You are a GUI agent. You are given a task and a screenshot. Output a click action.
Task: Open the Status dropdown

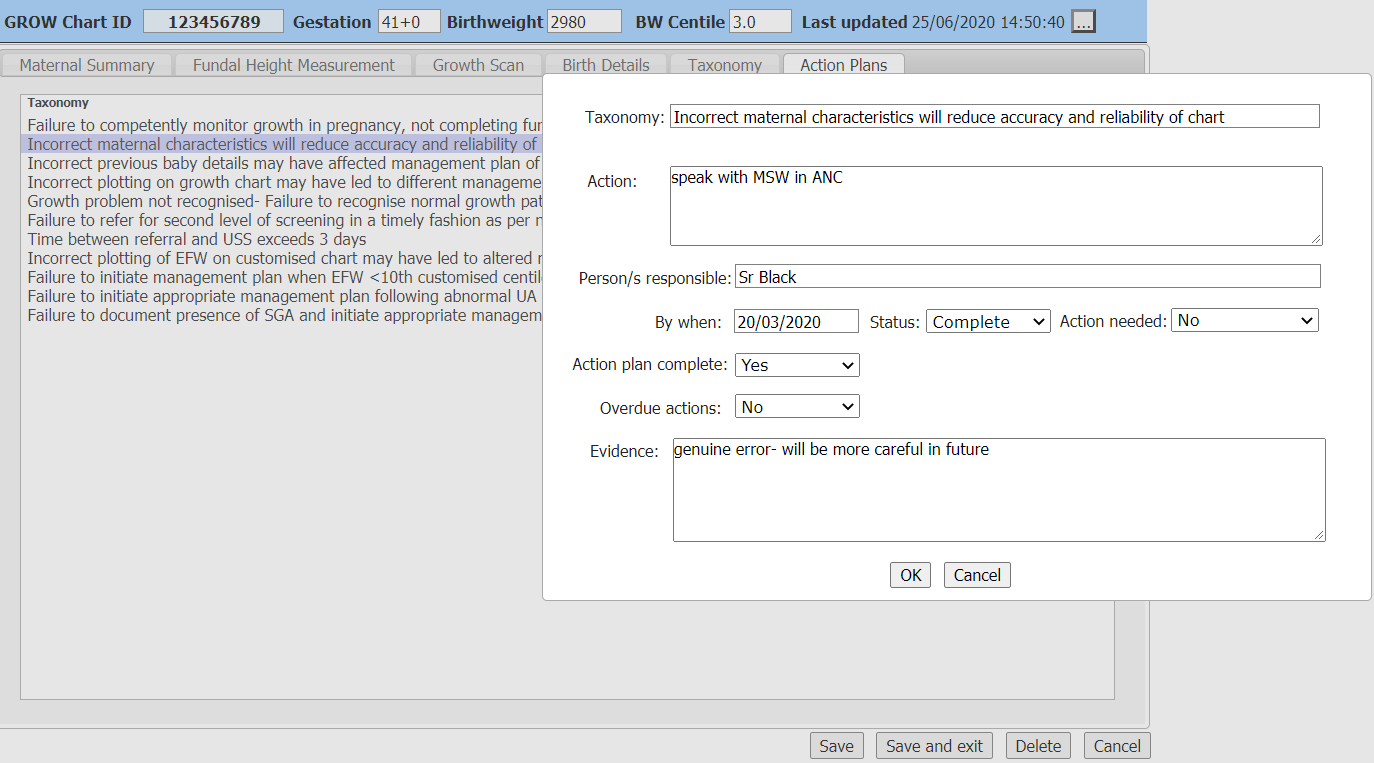pos(987,321)
